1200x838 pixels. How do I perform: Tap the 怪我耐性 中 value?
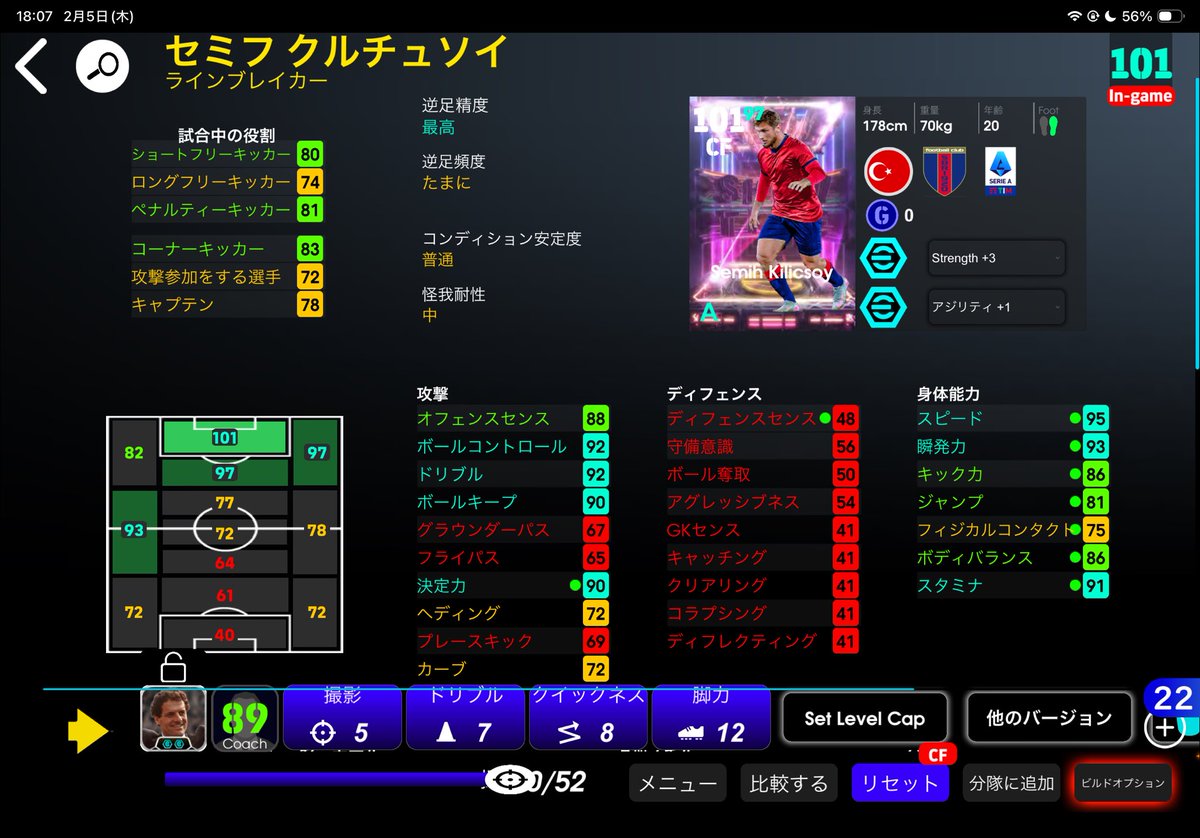coord(429,315)
